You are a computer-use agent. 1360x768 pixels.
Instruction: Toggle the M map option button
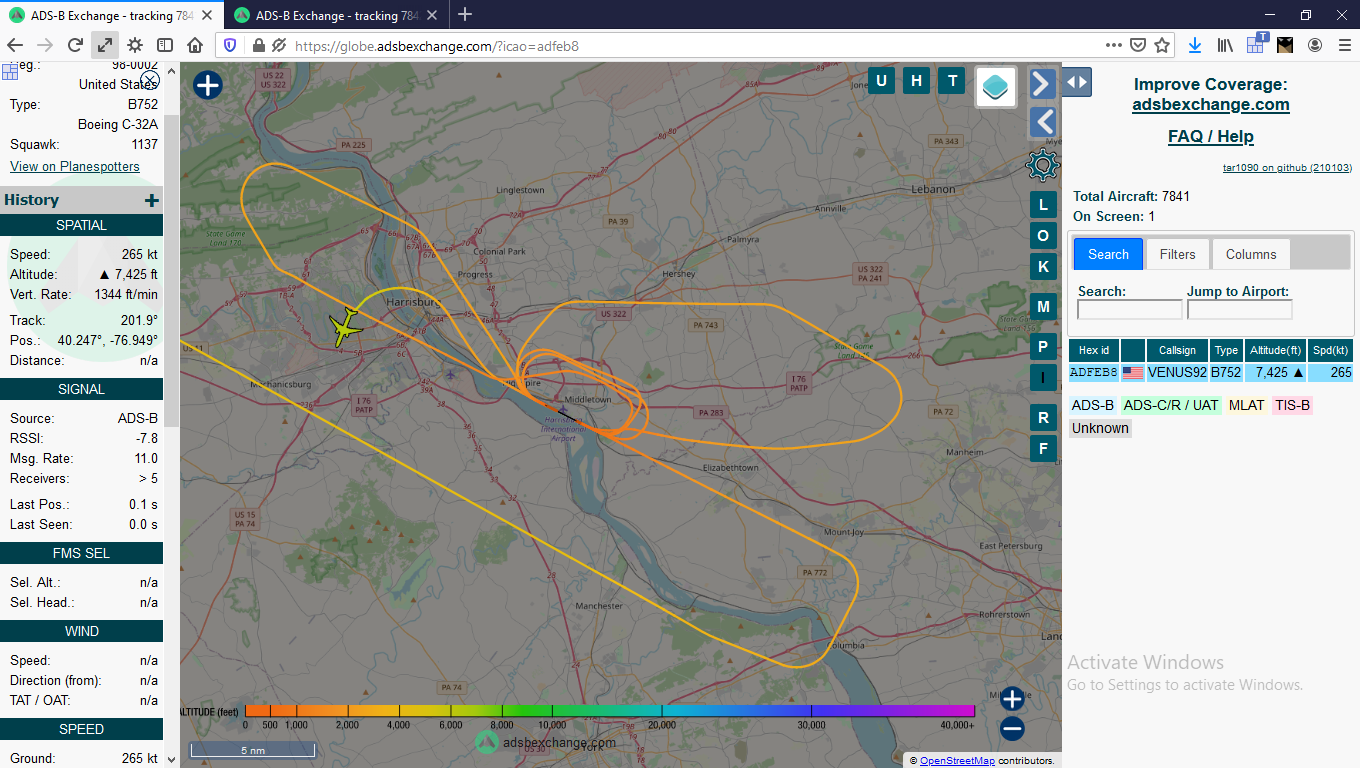(1043, 307)
